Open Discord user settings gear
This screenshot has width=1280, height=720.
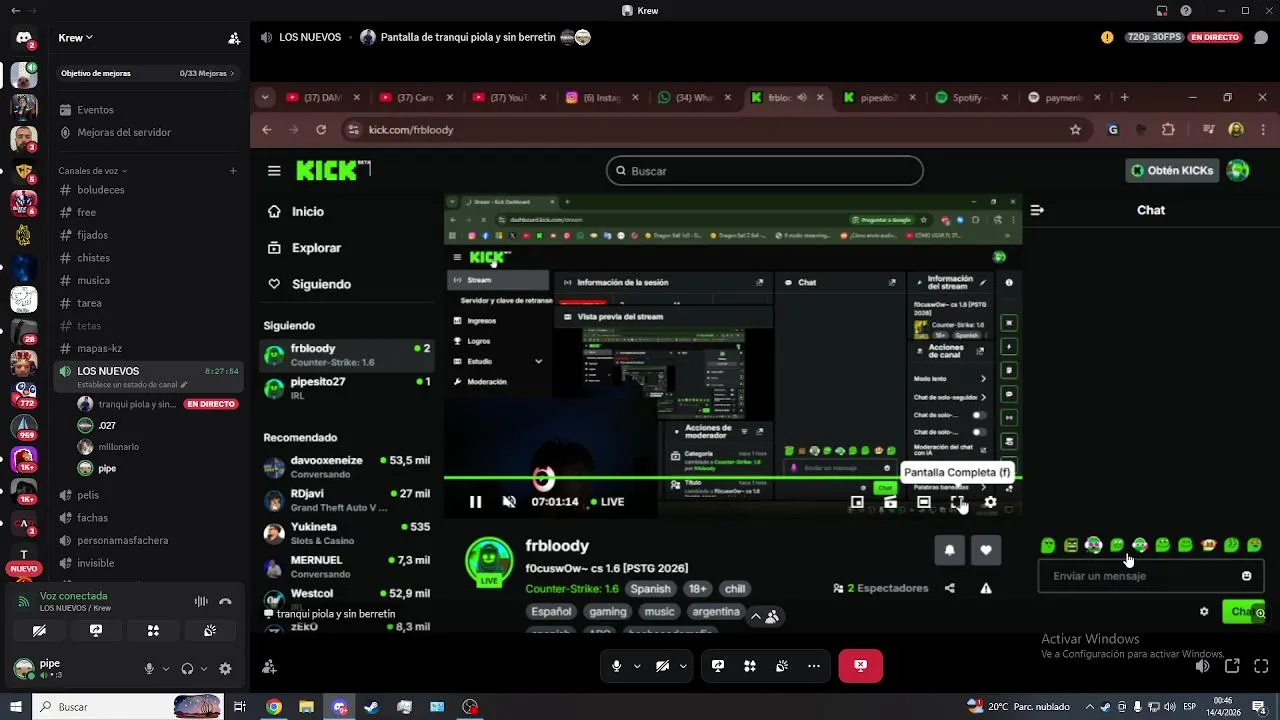pyautogui.click(x=225, y=669)
